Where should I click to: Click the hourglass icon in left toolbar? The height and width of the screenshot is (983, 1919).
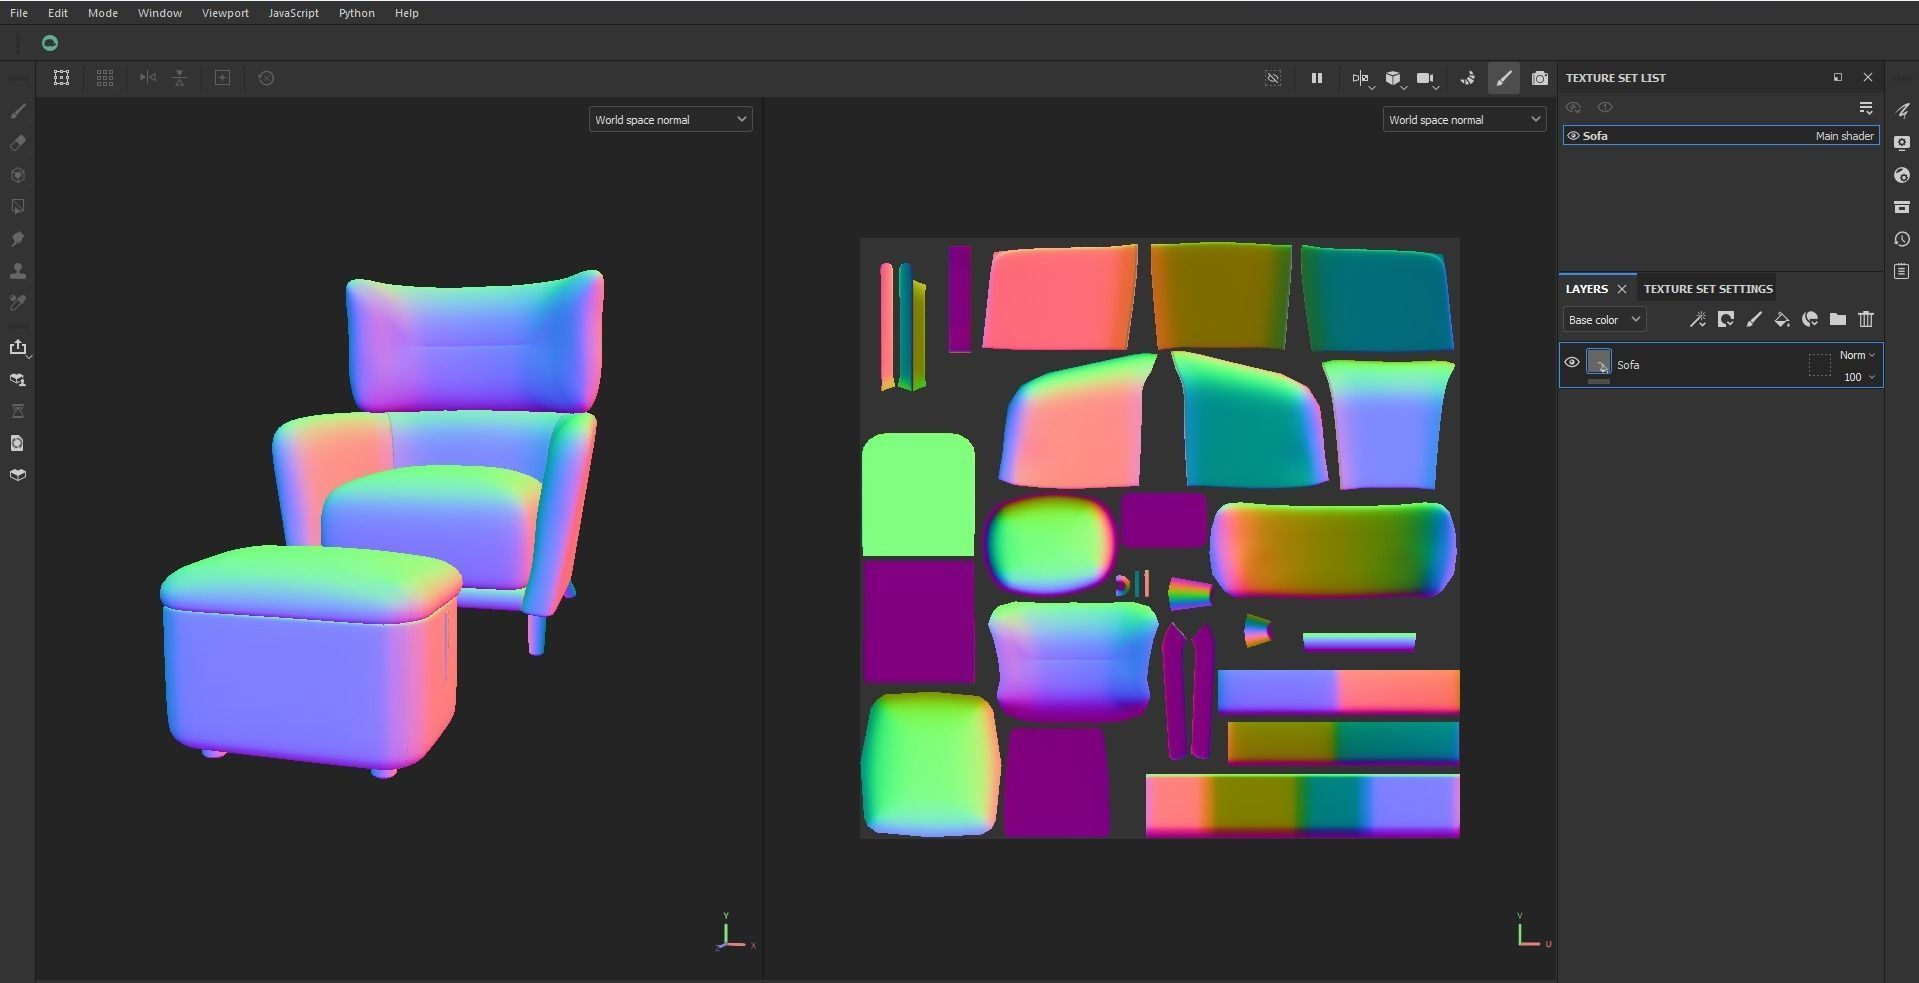(18, 411)
